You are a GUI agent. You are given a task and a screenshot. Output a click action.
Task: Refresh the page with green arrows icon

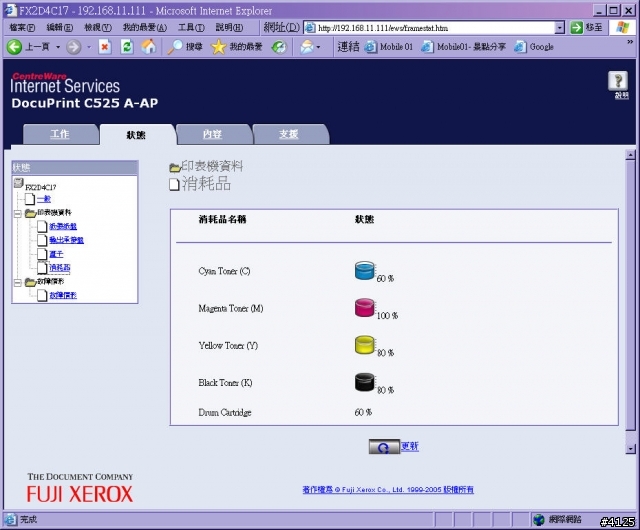tap(127, 47)
